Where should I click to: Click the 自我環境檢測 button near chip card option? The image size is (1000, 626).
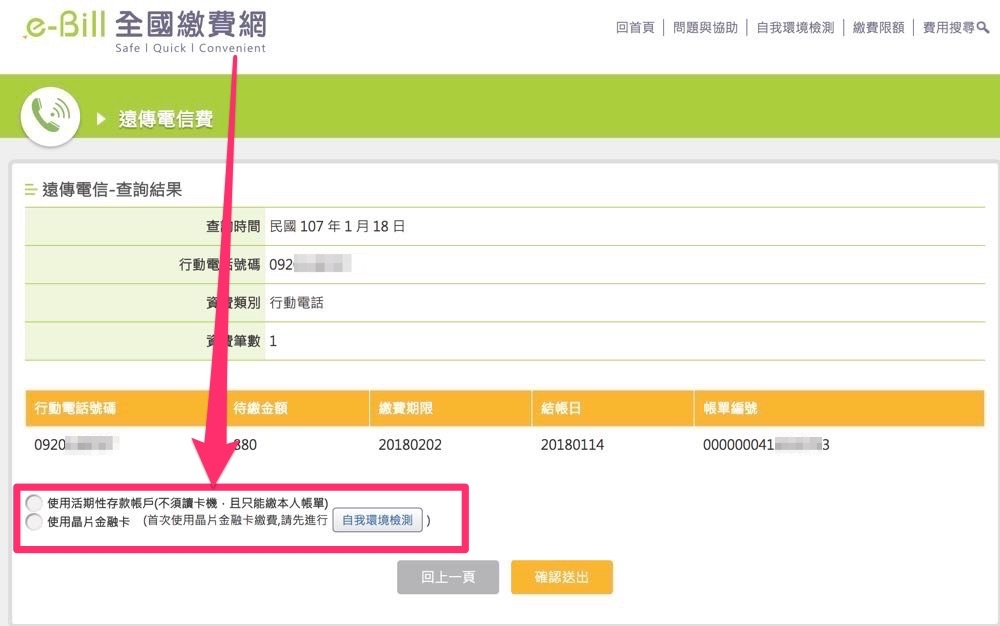378,520
